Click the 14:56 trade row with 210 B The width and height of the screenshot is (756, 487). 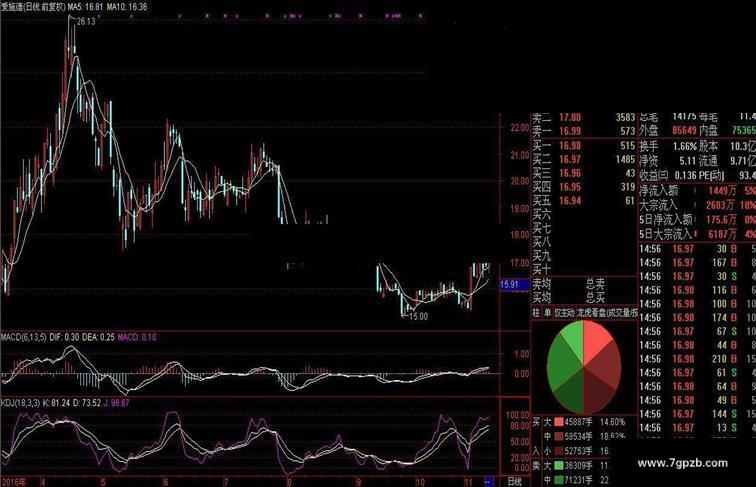pos(697,359)
